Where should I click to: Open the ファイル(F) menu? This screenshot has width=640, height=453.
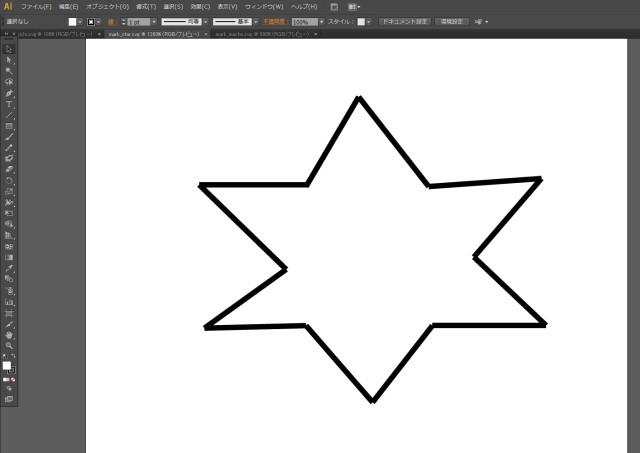[36, 6]
